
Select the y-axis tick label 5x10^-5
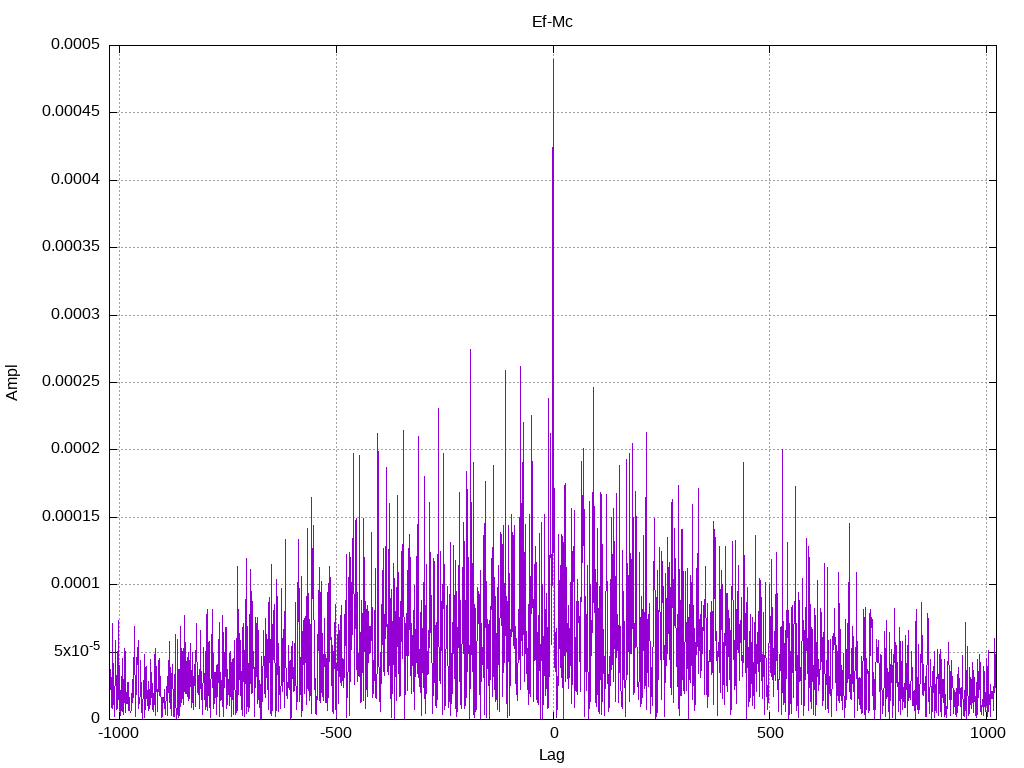[77, 650]
